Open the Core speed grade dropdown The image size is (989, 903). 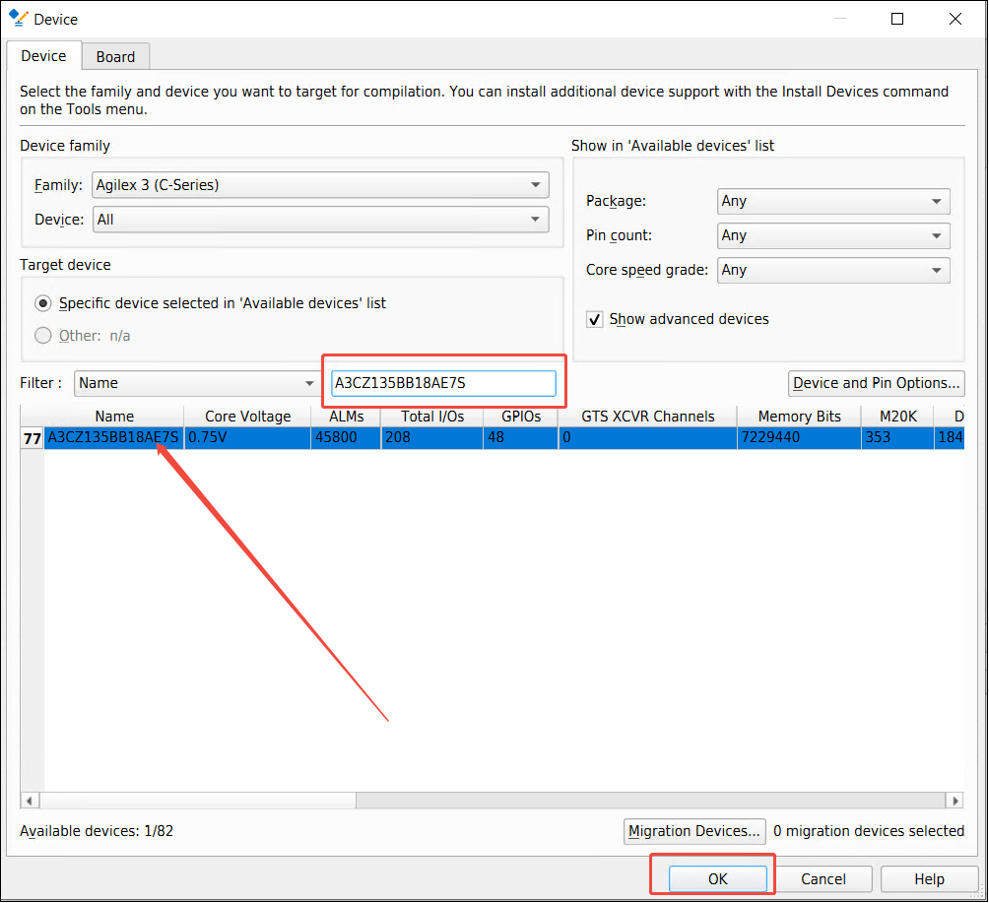tap(833, 270)
